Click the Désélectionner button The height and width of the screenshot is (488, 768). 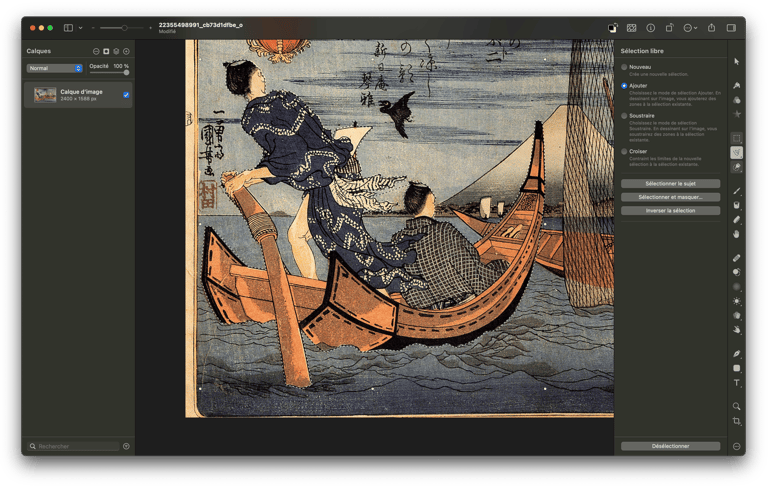[x=670, y=446]
